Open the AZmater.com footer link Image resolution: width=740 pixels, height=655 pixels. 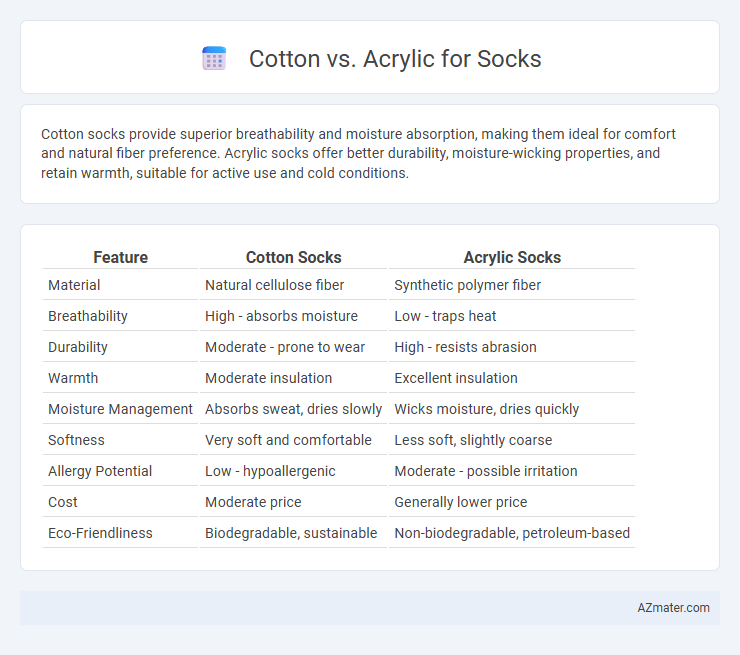673,608
